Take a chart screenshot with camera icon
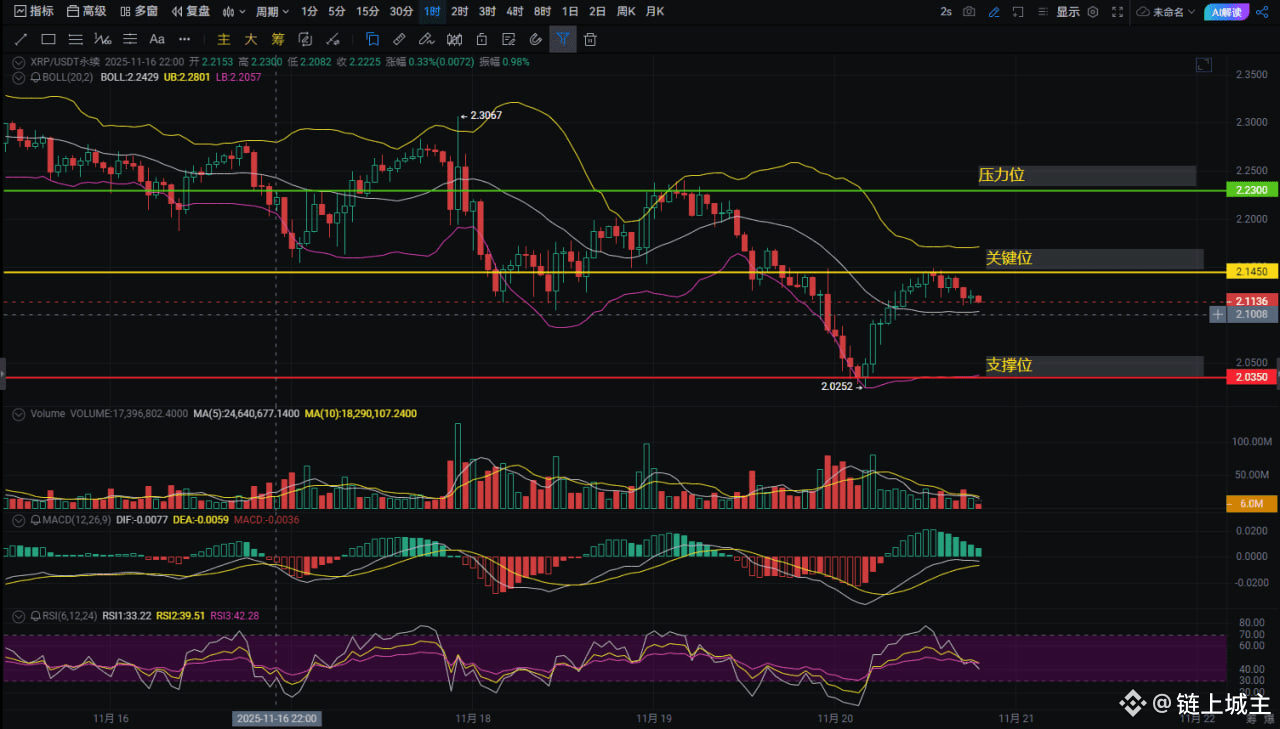Viewport: 1280px width, 729px height. point(969,12)
